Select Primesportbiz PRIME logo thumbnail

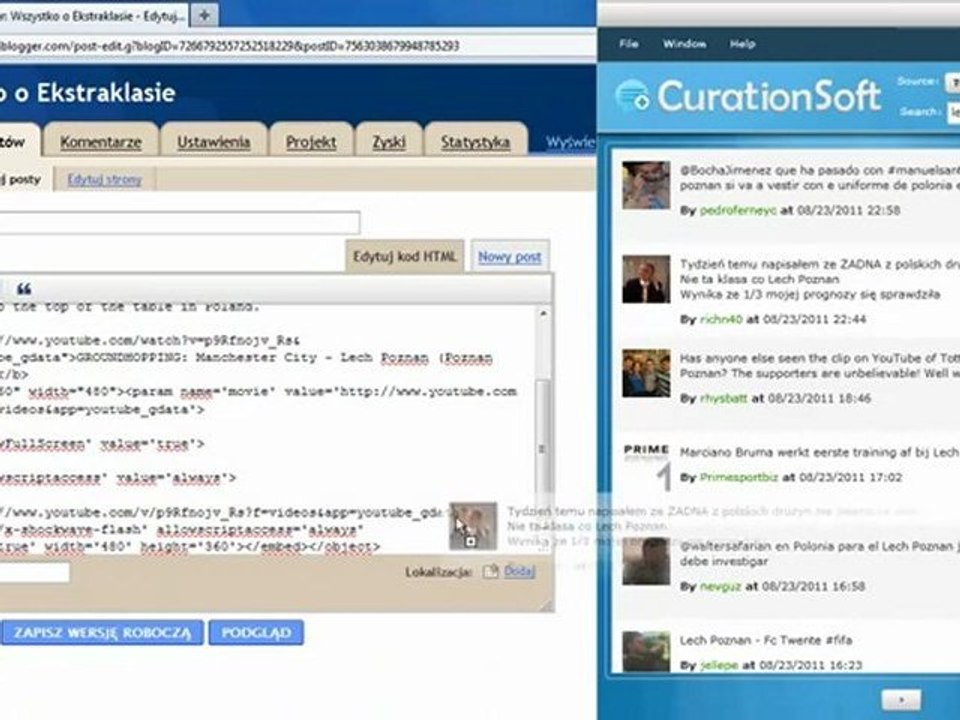click(646, 467)
